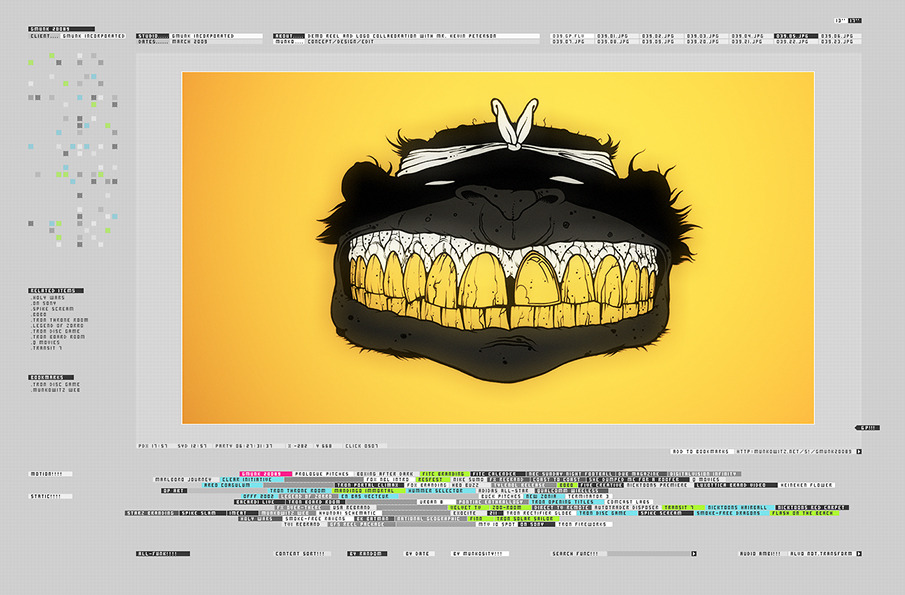
Task: Open the Terminator 3 project tag
Action: point(589,496)
